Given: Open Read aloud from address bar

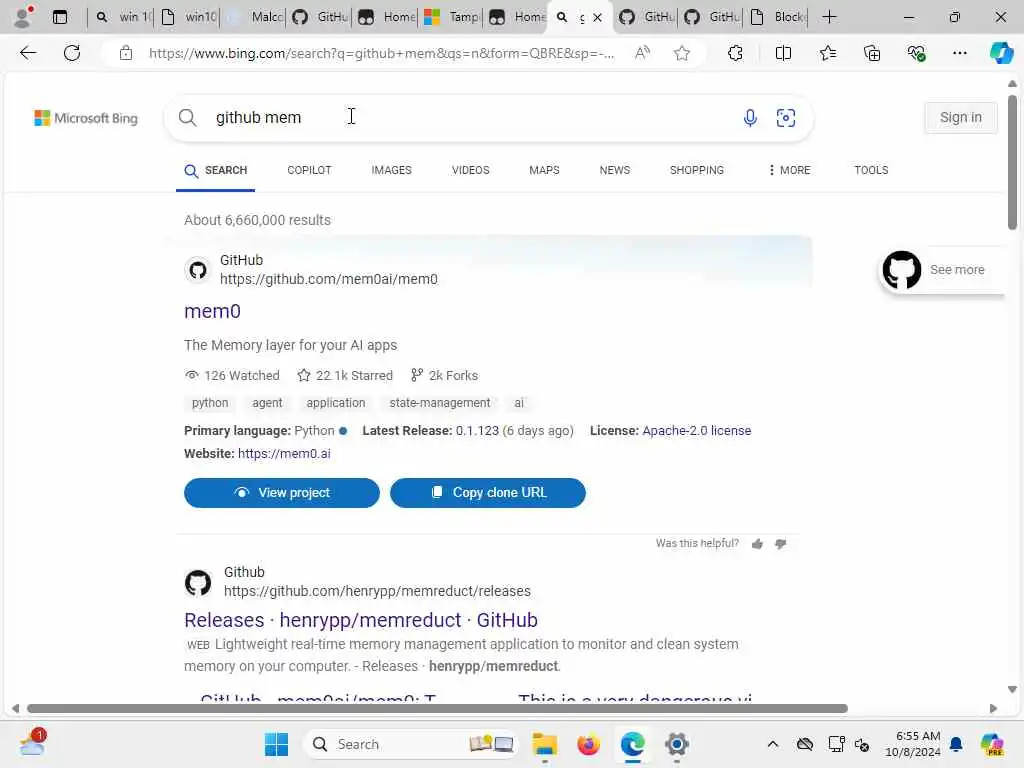Looking at the screenshot, I should pyautogui.click(x=643, y=53).
